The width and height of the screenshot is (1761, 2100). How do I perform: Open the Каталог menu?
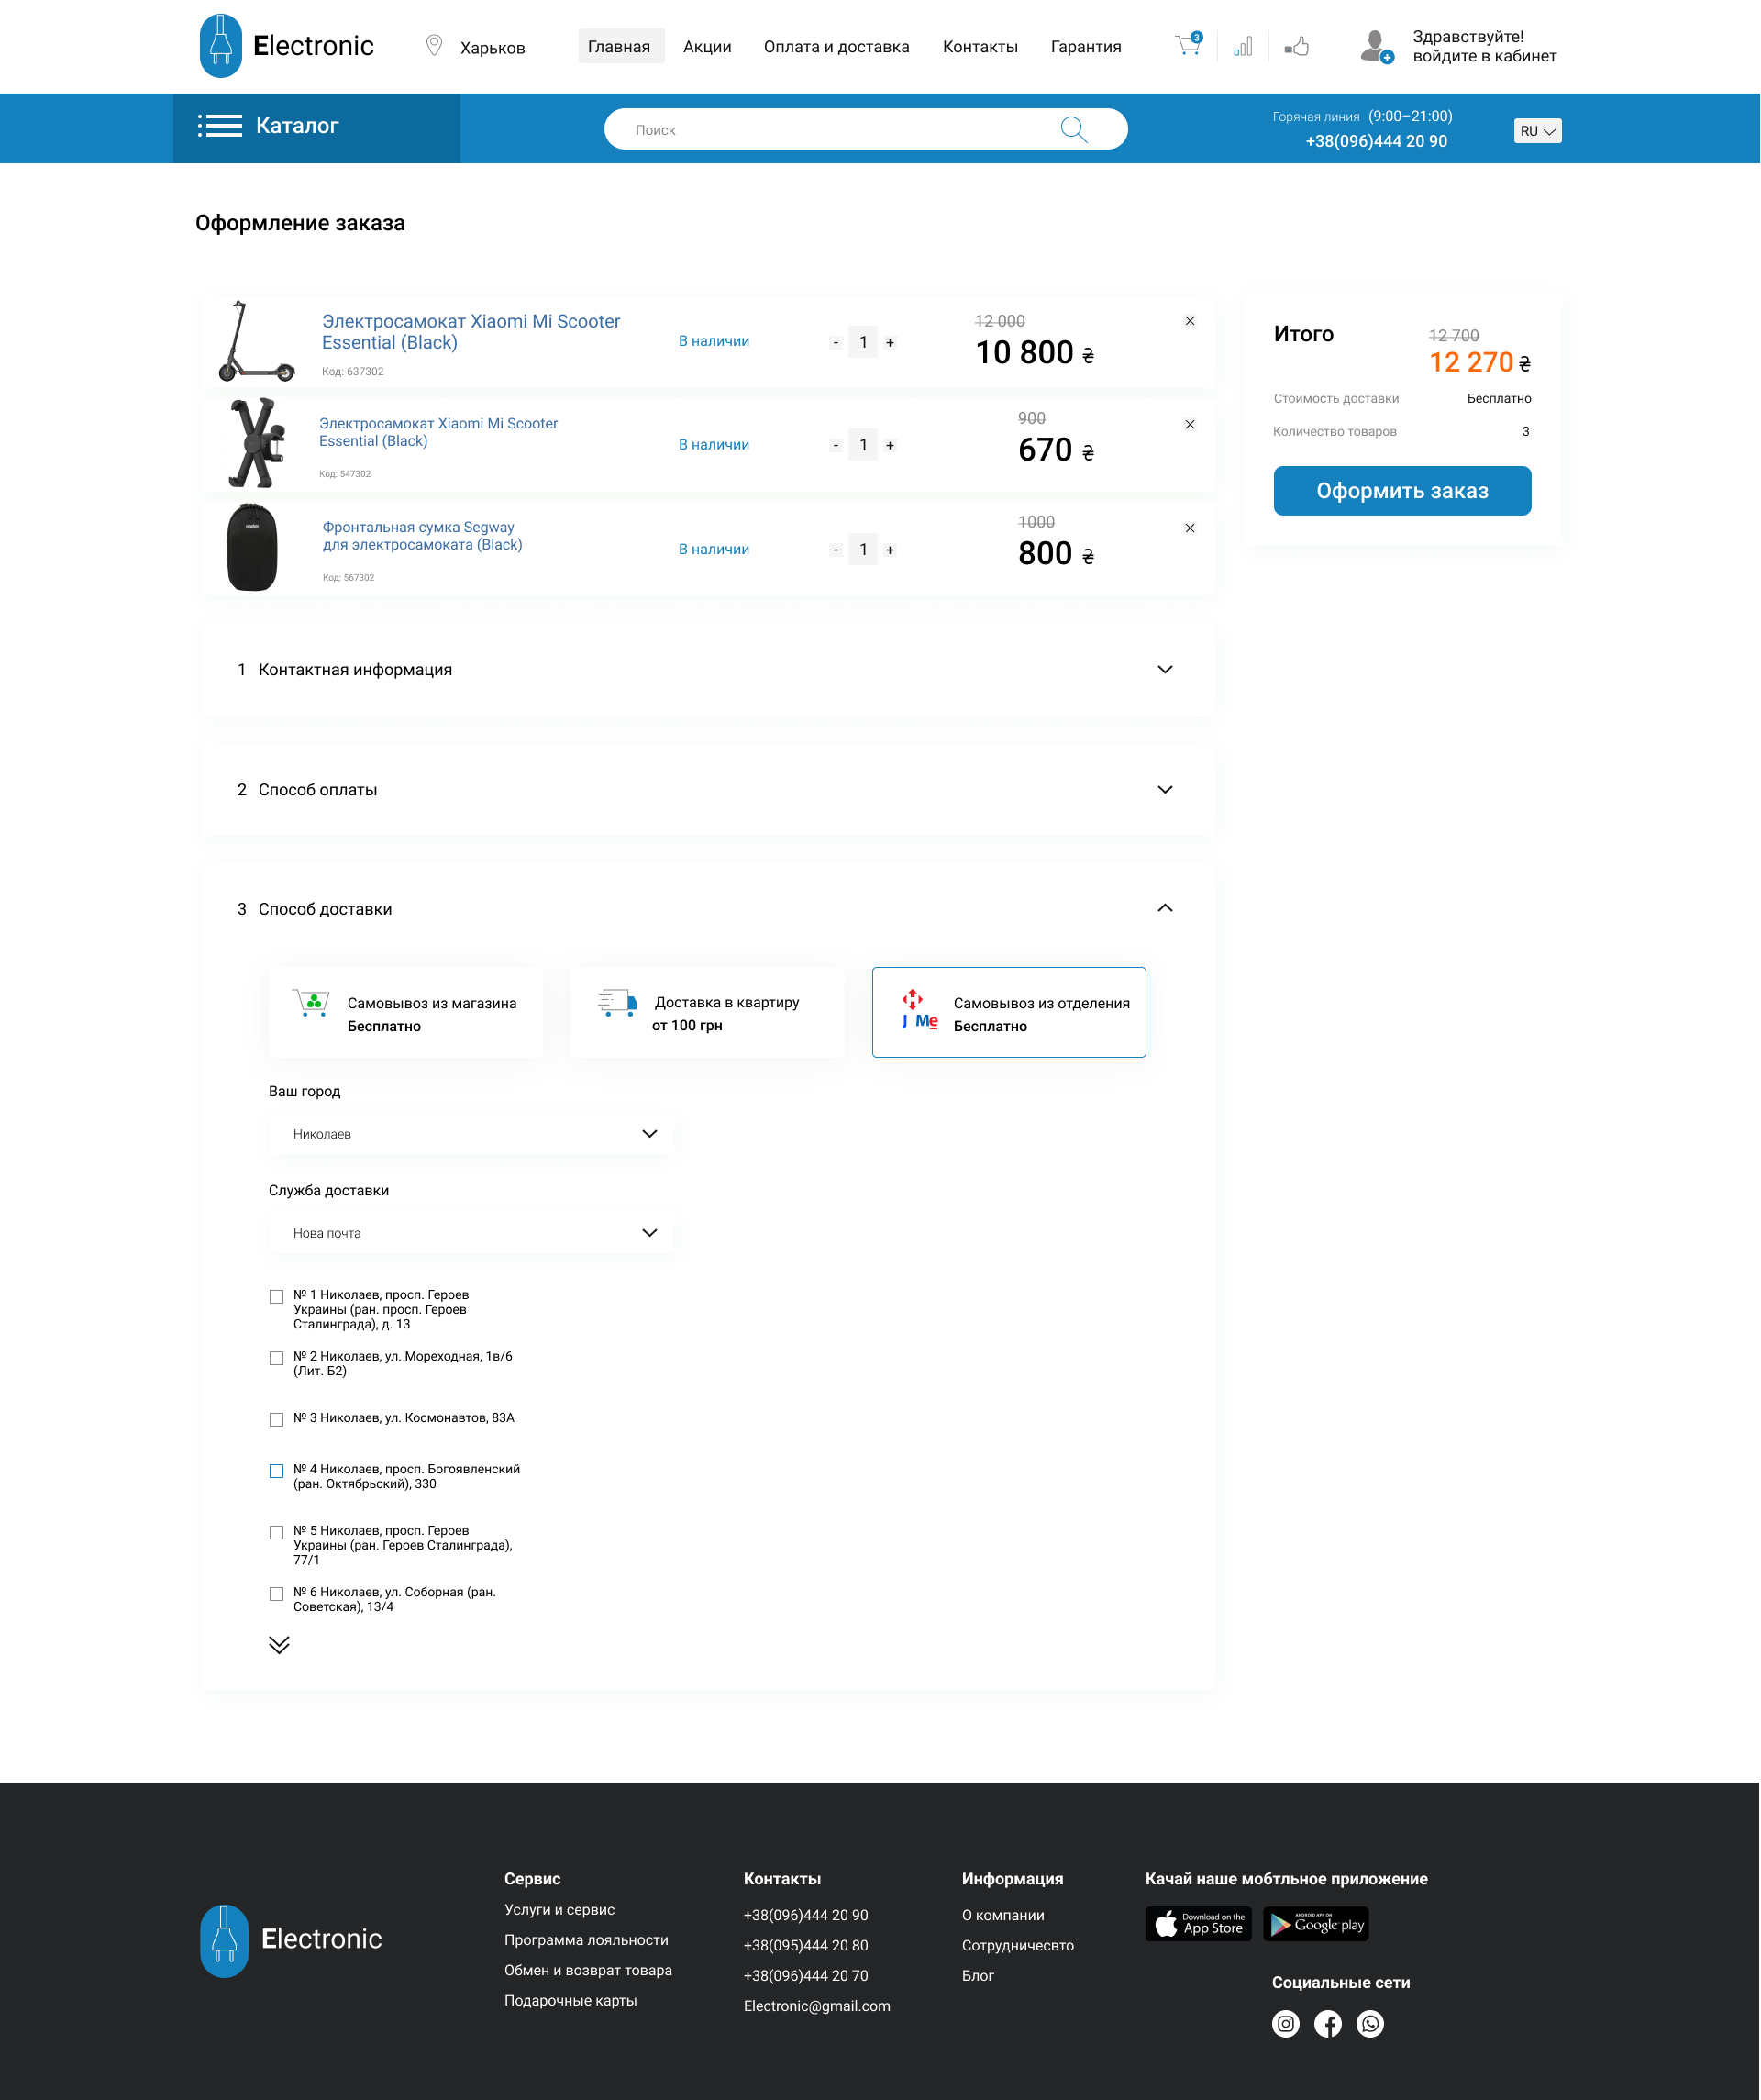(317, 128)
